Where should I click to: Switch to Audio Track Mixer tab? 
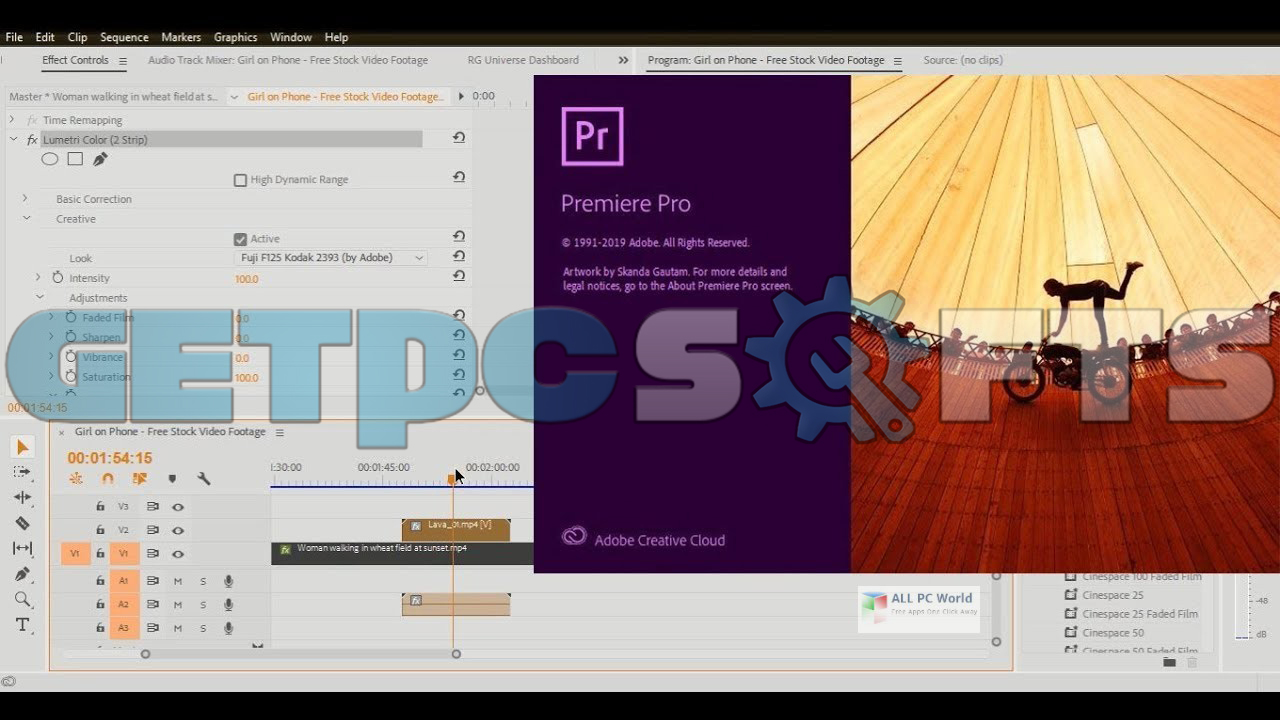(x=288, y=60)
